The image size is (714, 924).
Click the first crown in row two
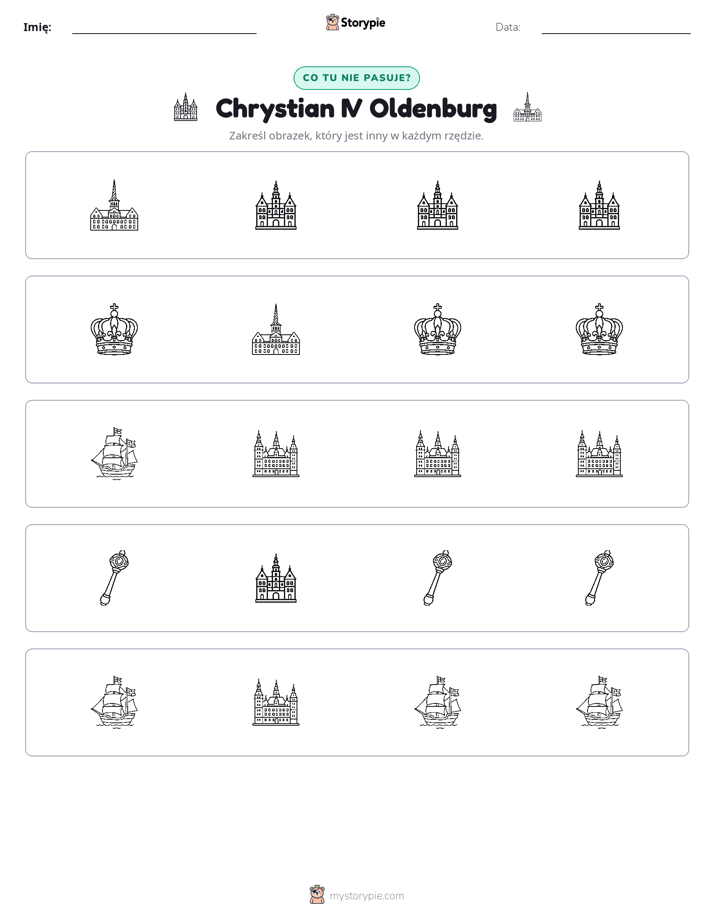114,329
